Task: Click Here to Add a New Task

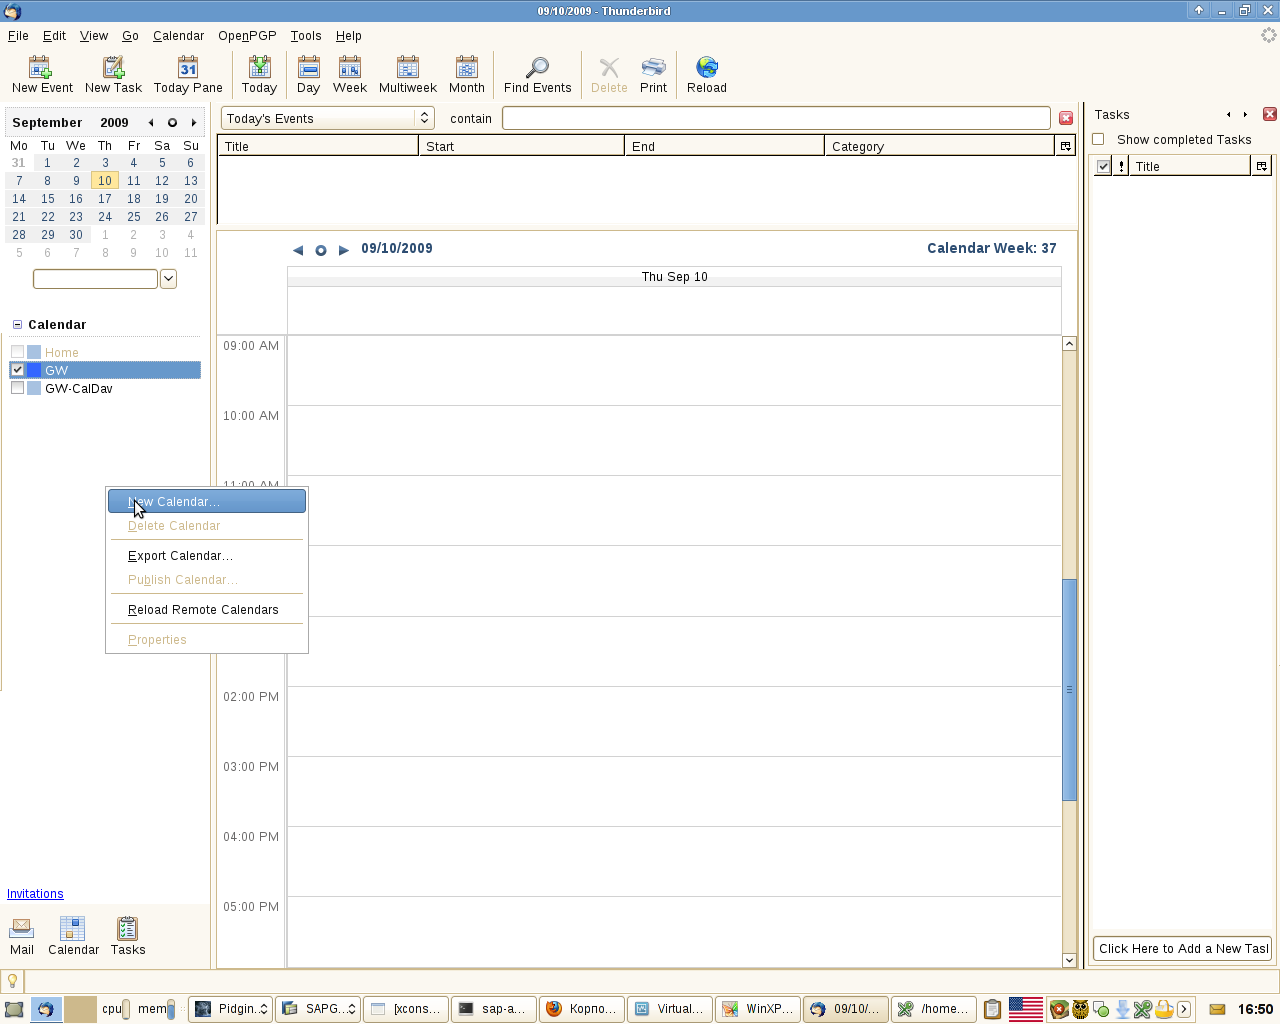Action: tap(1182, 949)
